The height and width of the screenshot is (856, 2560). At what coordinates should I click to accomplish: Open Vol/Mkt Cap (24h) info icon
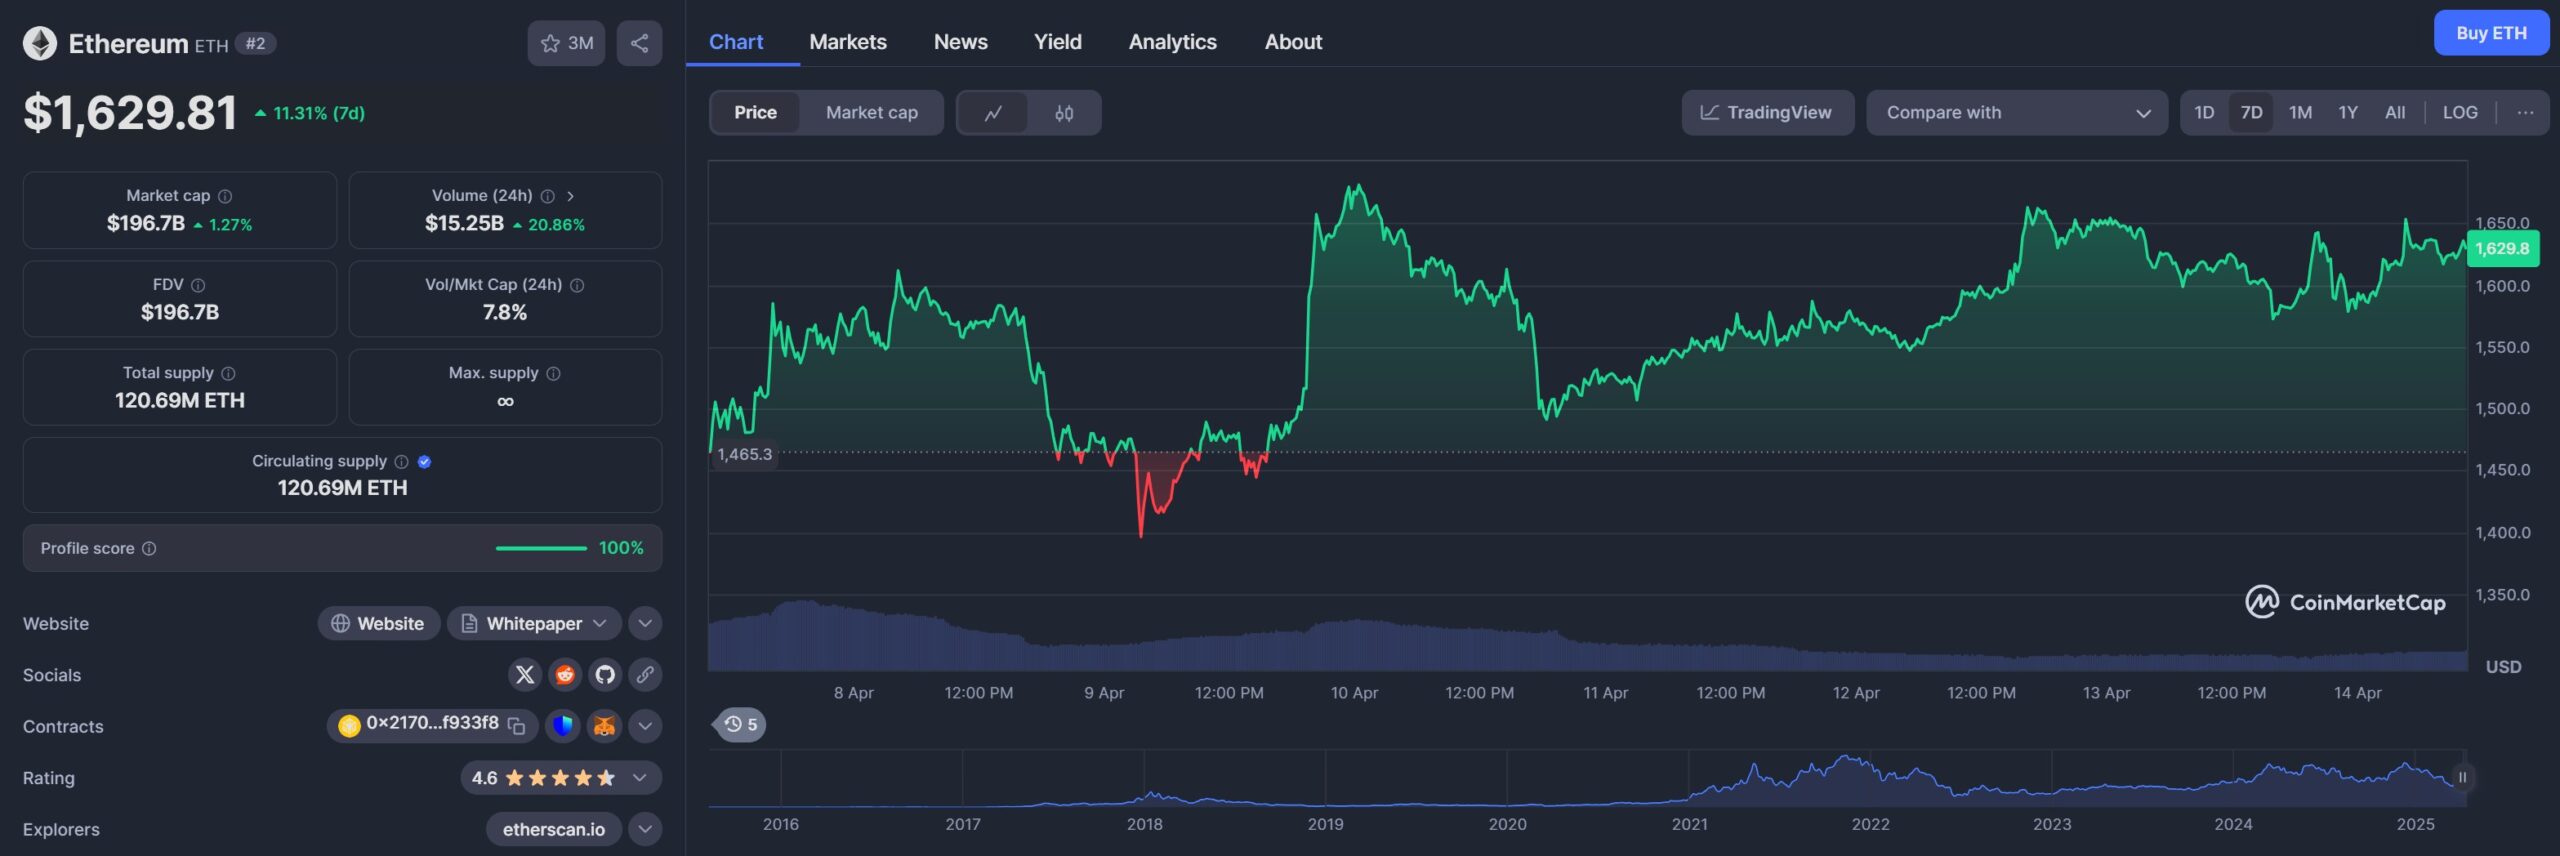[577, 285]
